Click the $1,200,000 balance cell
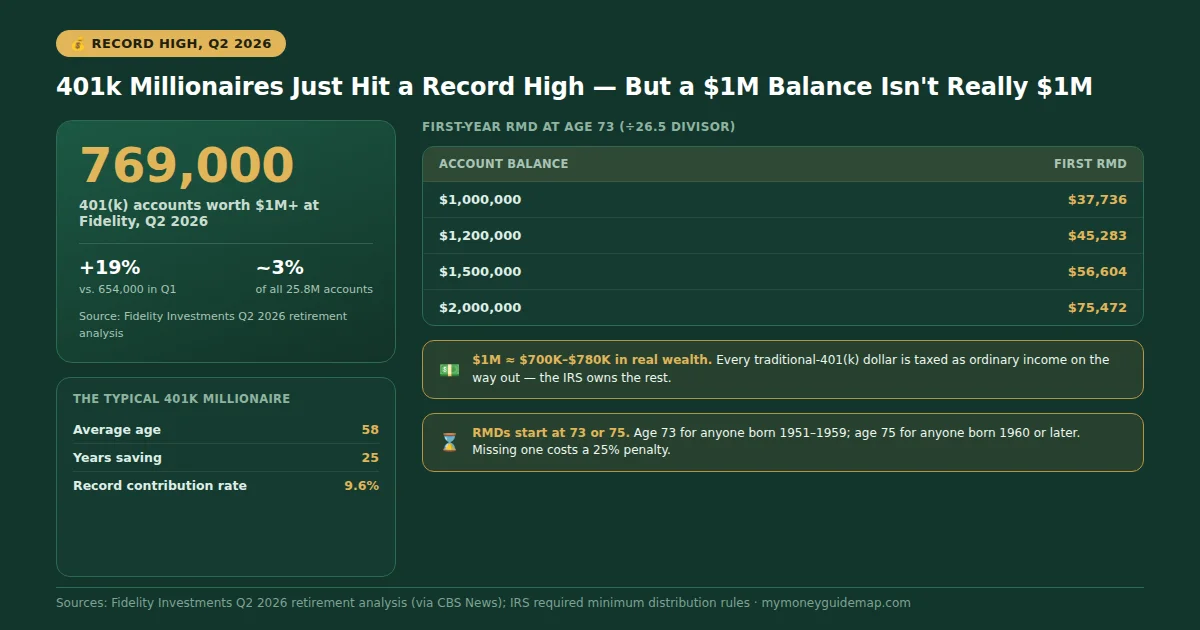Viewport: 1200px width, 630px height. [480, 236]
